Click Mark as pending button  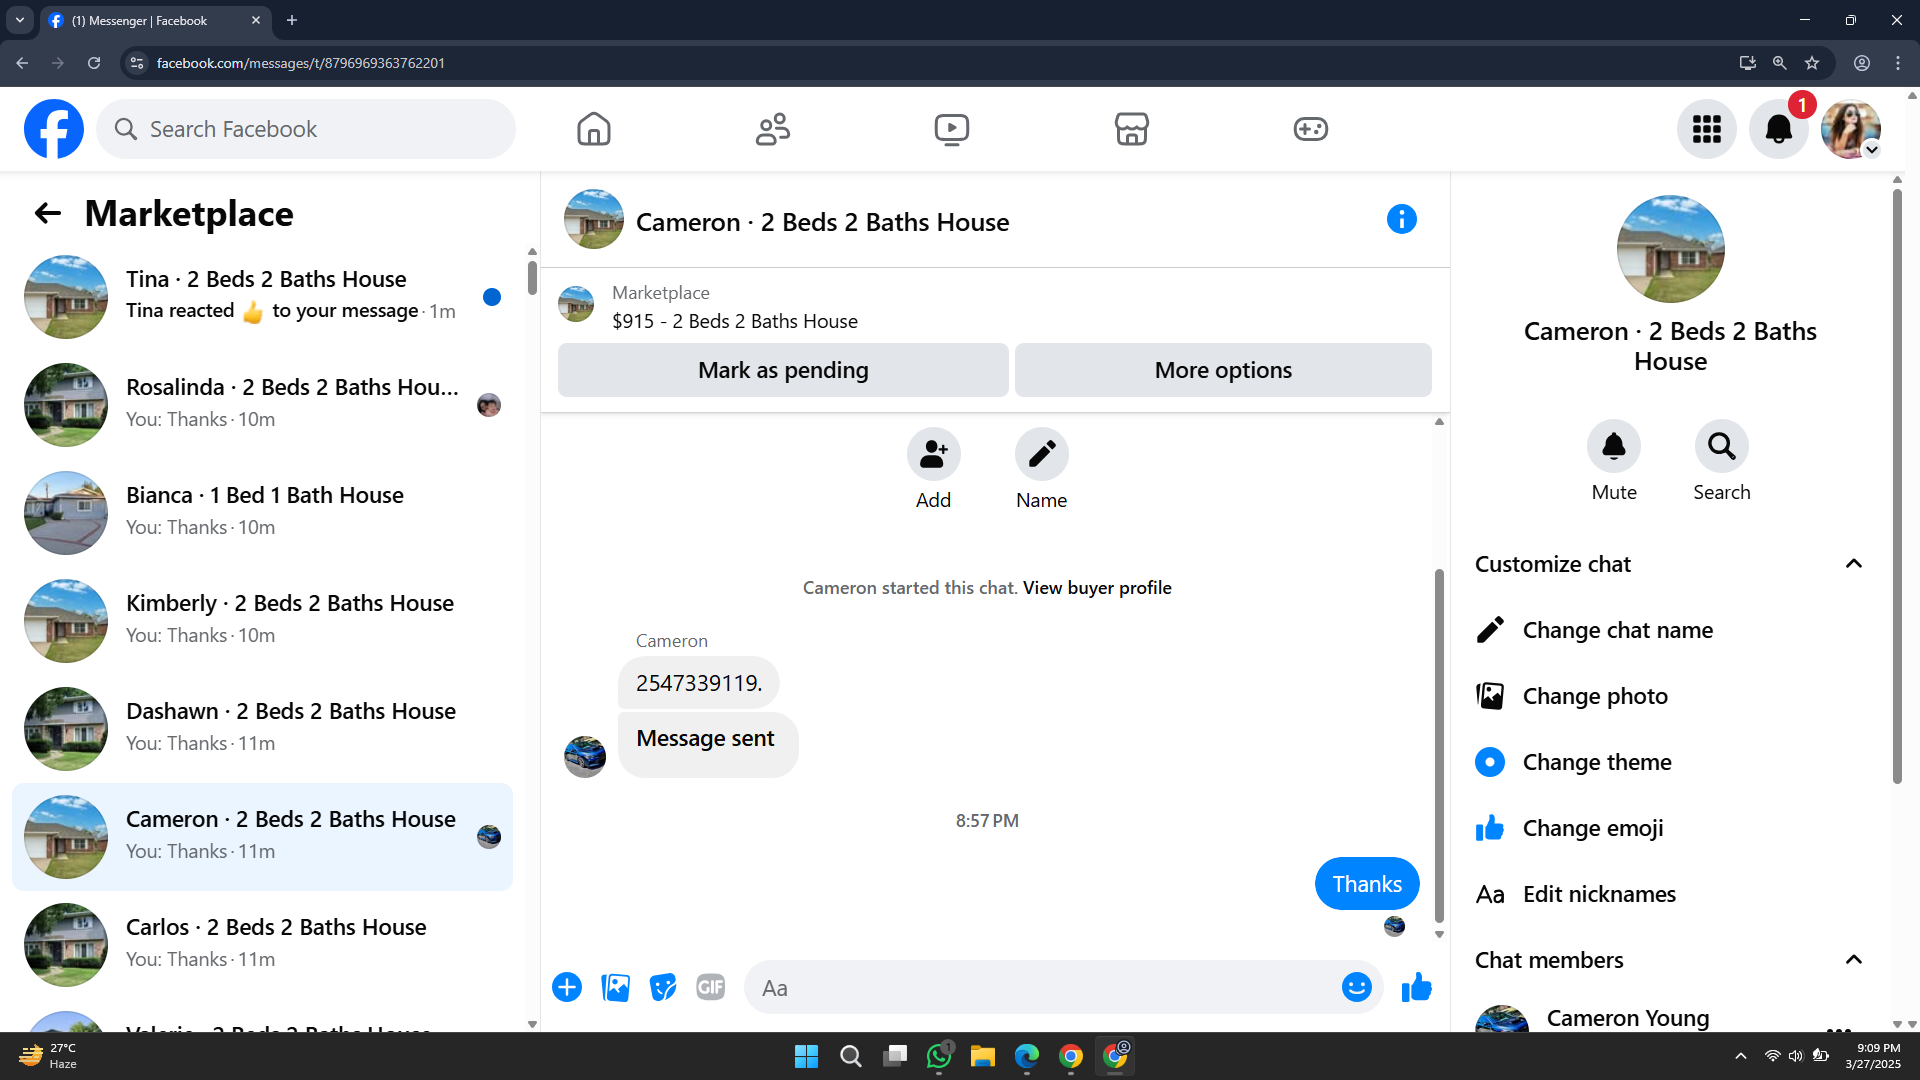coord(783,370)
